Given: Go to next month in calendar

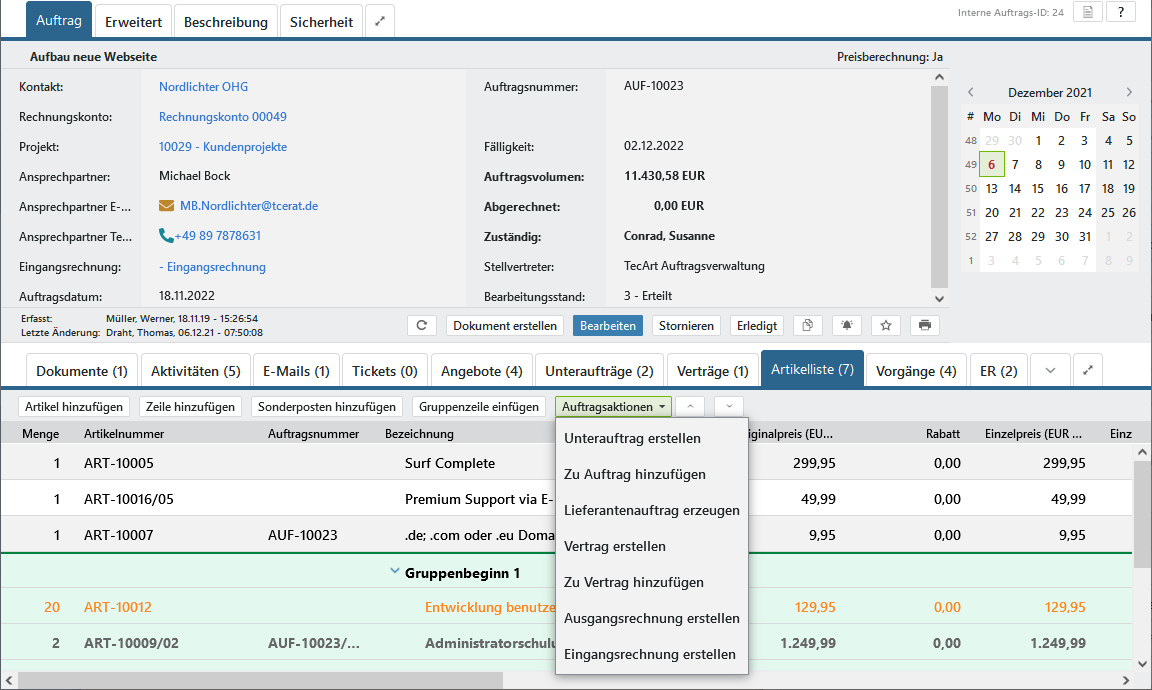Looking at the screenshot, I should point(1129,92).
